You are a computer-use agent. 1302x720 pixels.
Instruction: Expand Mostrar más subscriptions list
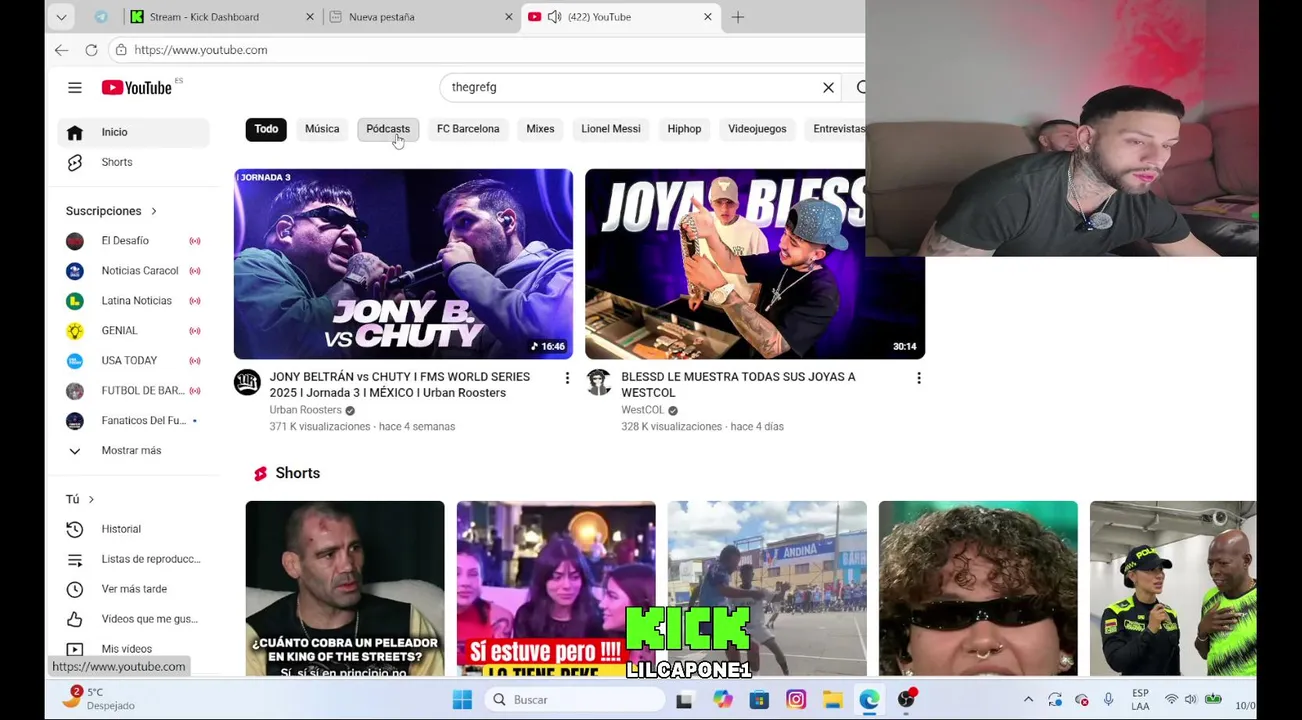pyautogui.click(x=135, y=451)
